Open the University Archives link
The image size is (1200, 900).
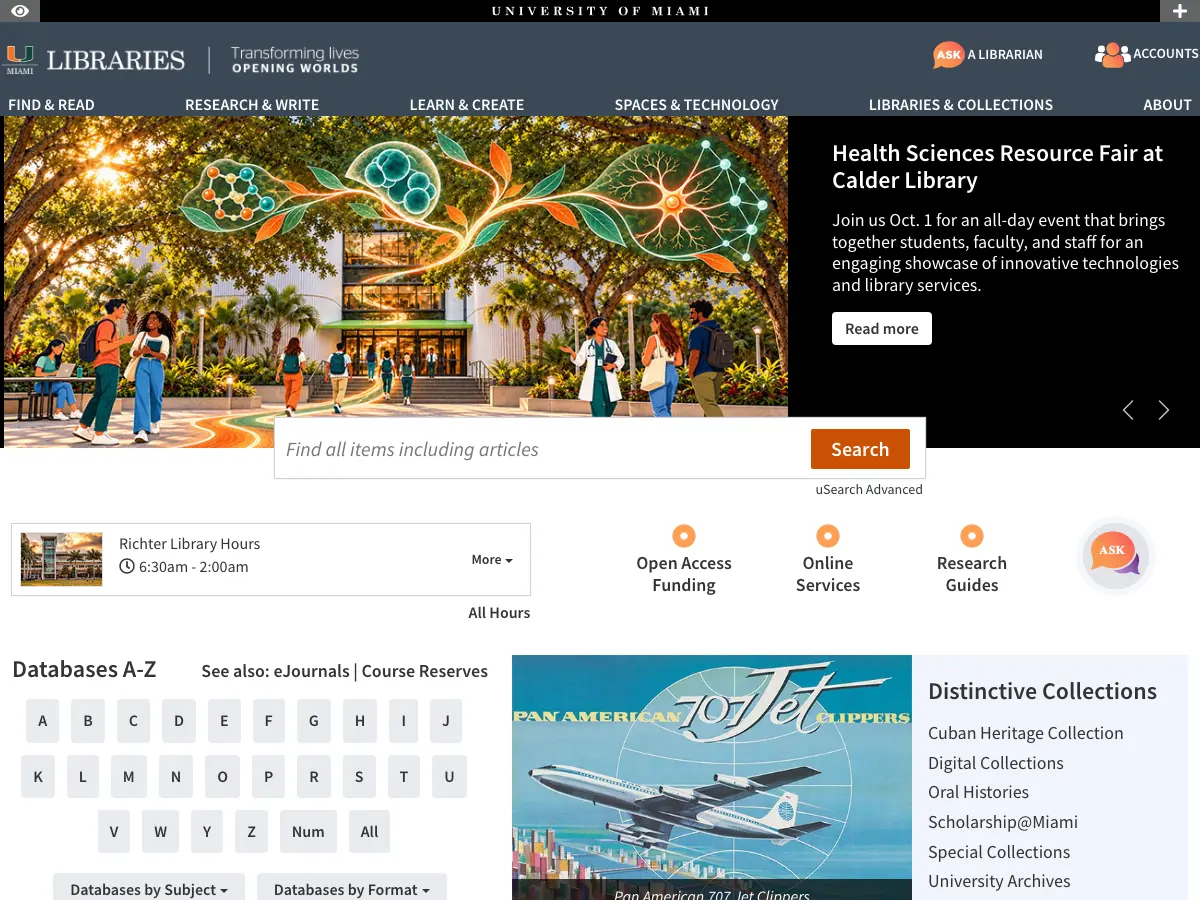[999, 881]
